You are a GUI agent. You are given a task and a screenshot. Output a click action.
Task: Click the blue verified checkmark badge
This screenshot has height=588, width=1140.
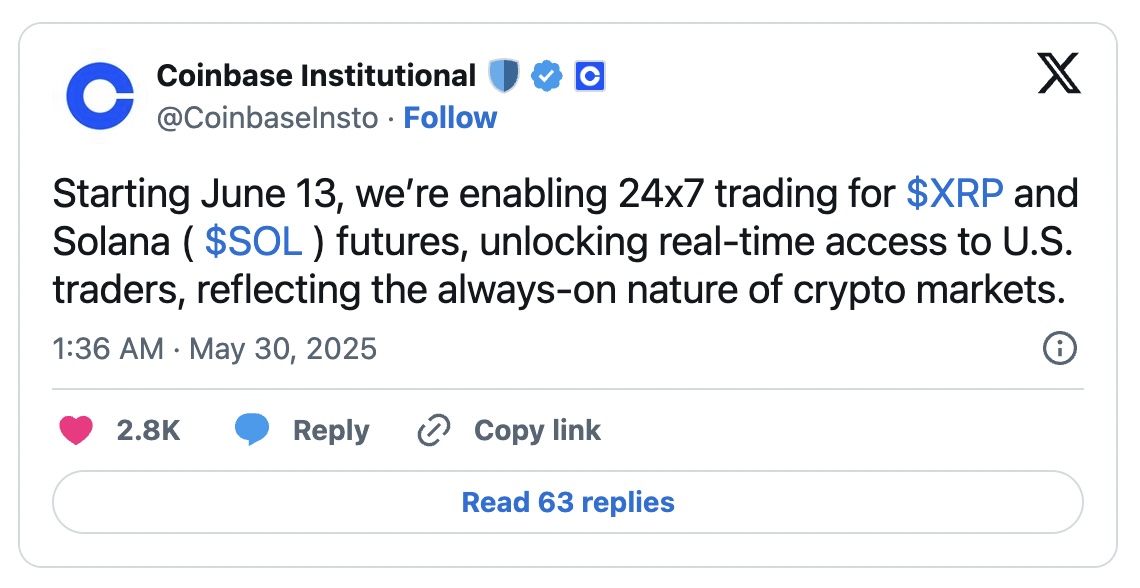click(547, 76)
